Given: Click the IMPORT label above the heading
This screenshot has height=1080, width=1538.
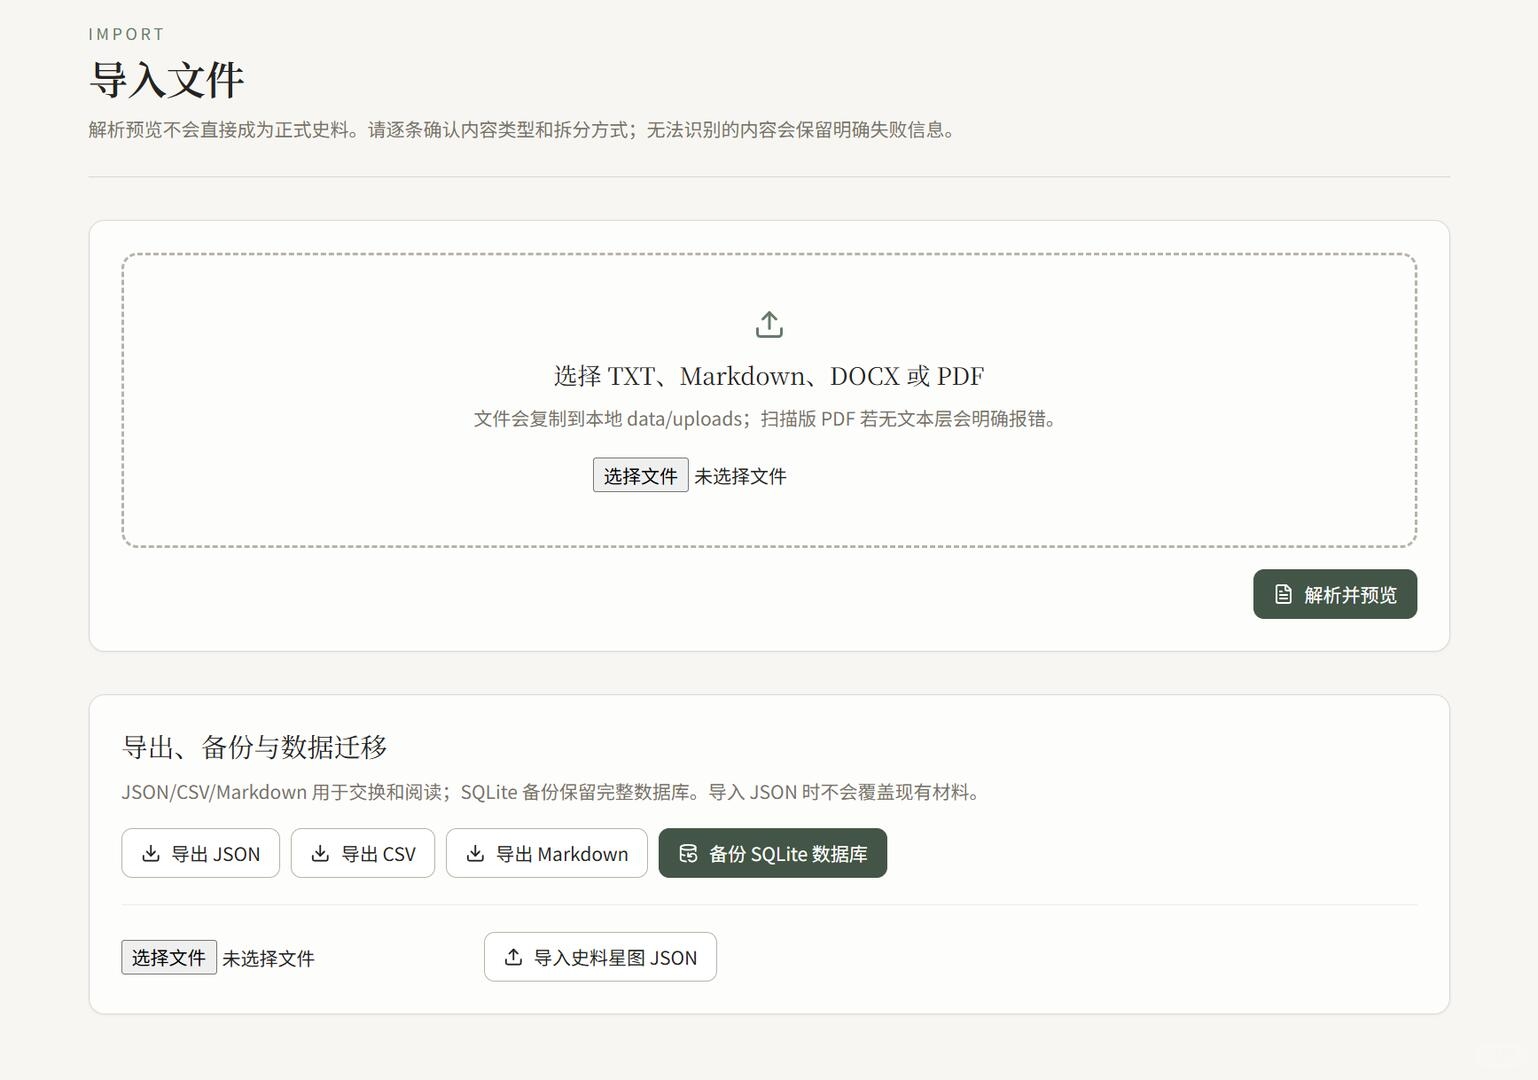Looking at the screenshot, I should (126, 34).
